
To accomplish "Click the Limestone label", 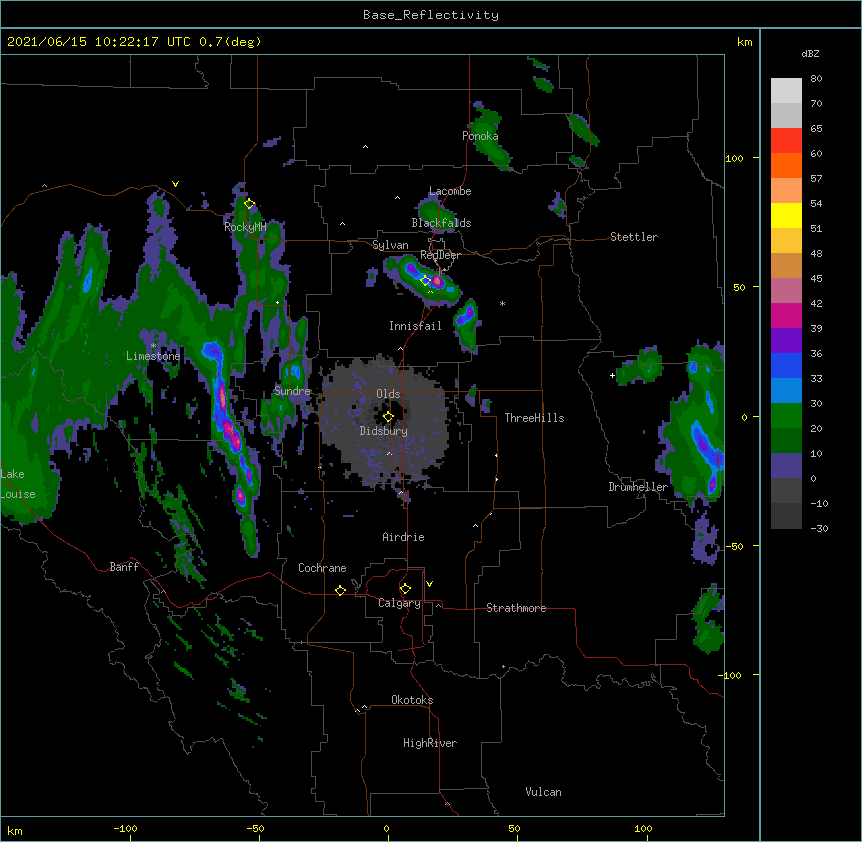I will coord(153,356).
